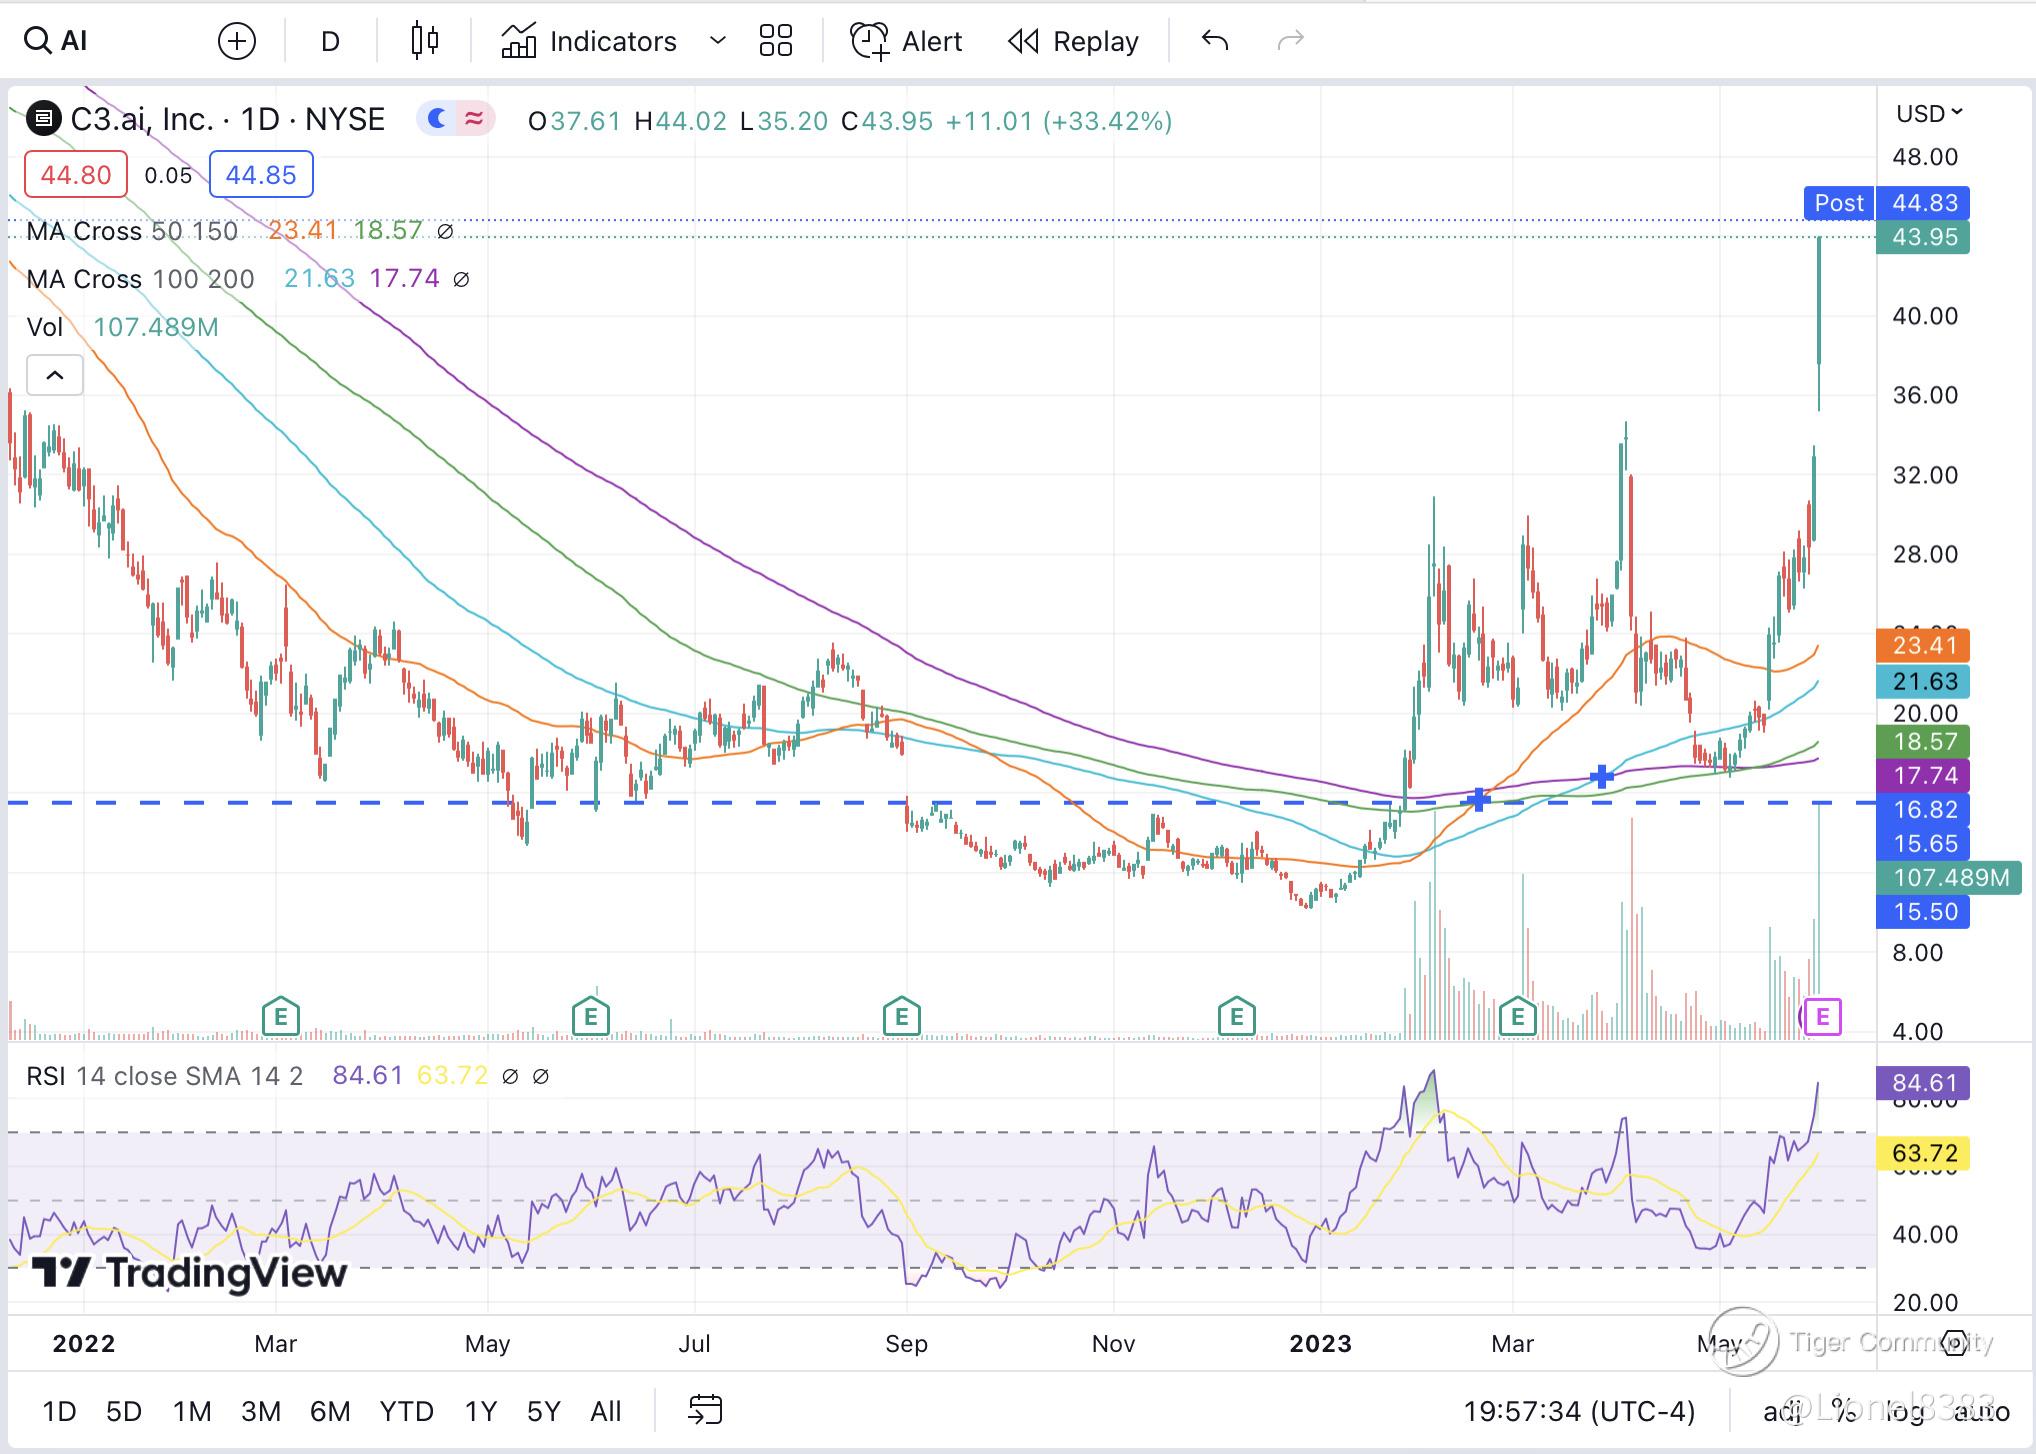Toggle the log scale option
The width and height of the screenshot is (2036, 1454).
click(x=1904, y=1411)
